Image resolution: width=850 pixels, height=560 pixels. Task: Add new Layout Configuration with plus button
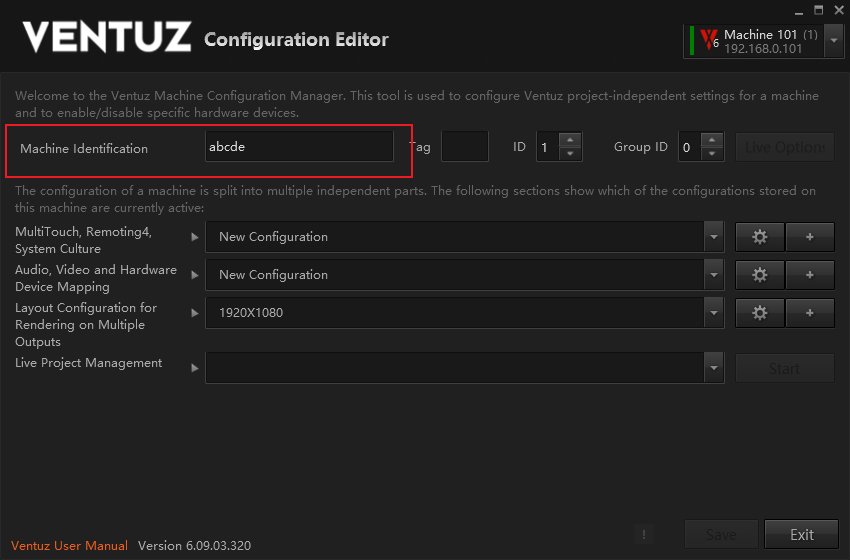click(810, 313)
